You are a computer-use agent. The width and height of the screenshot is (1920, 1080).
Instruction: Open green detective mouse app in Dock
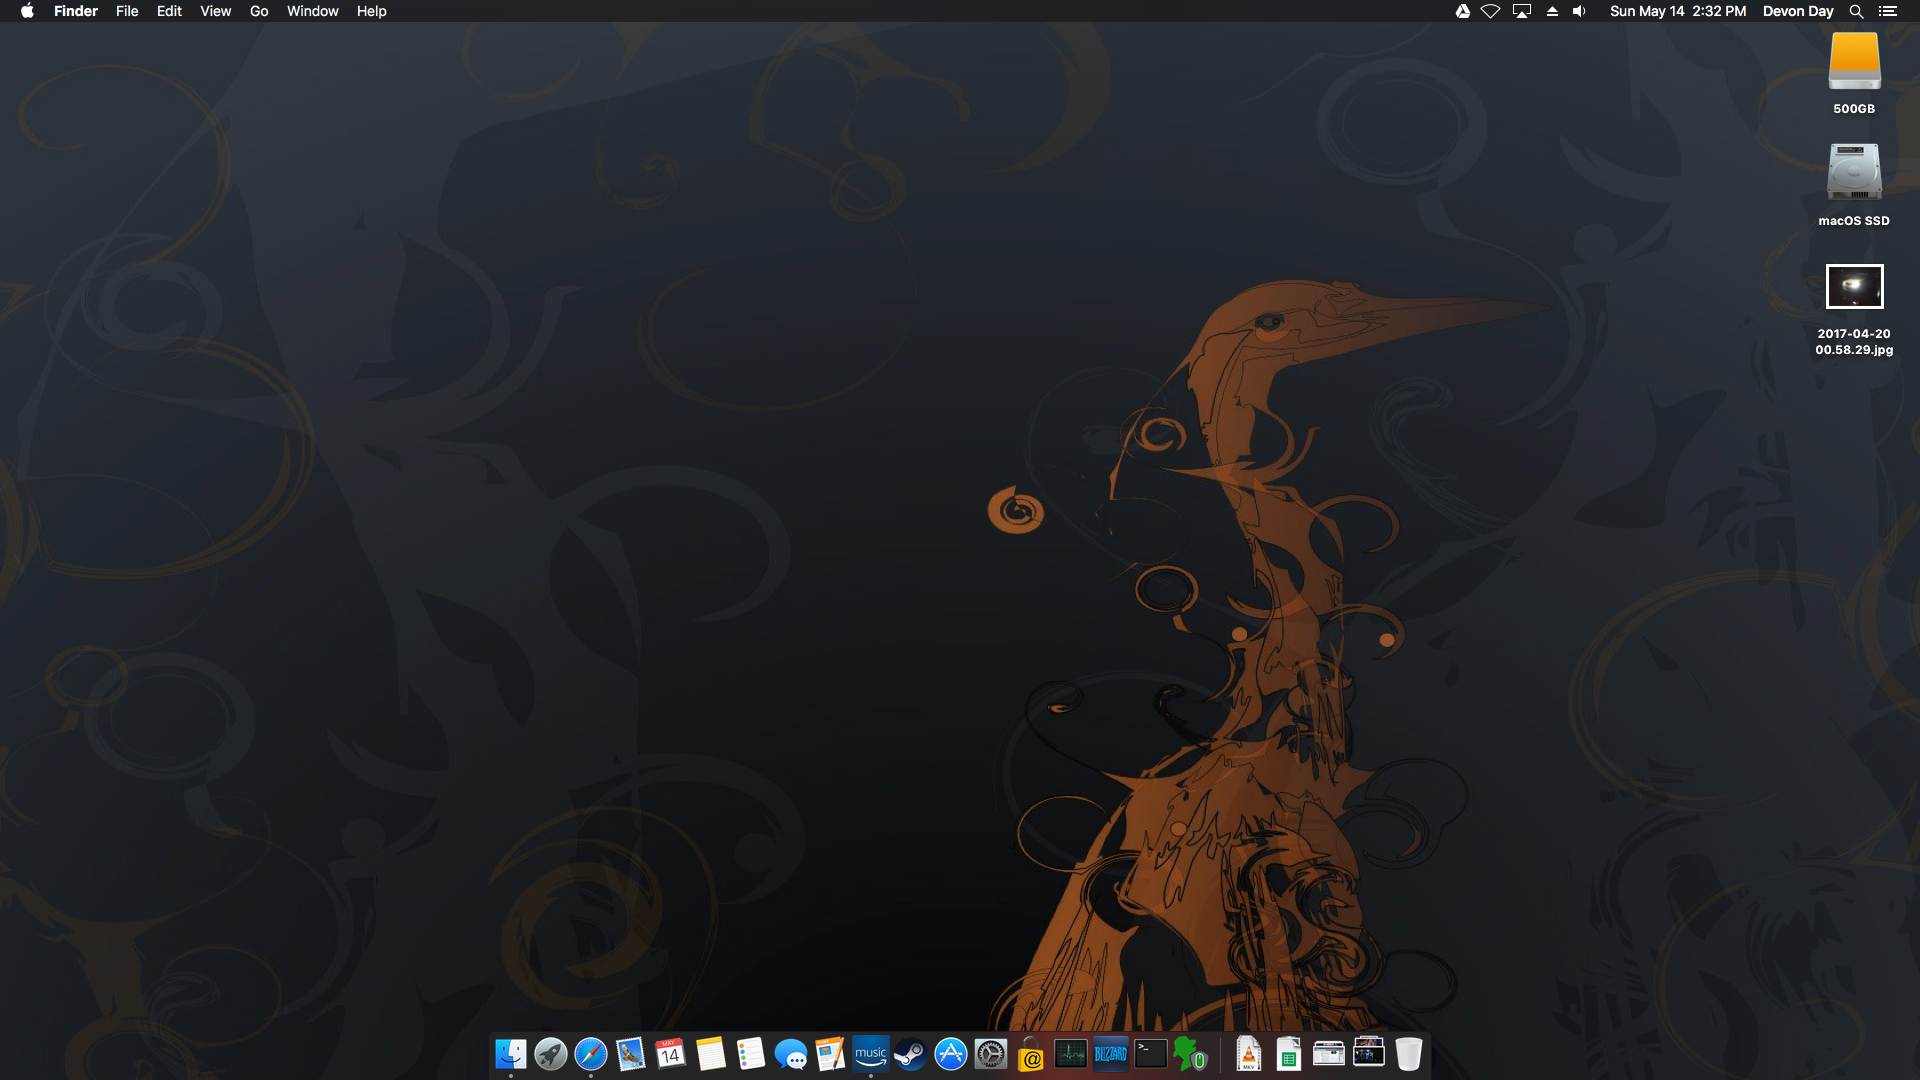(1191, 1054)
